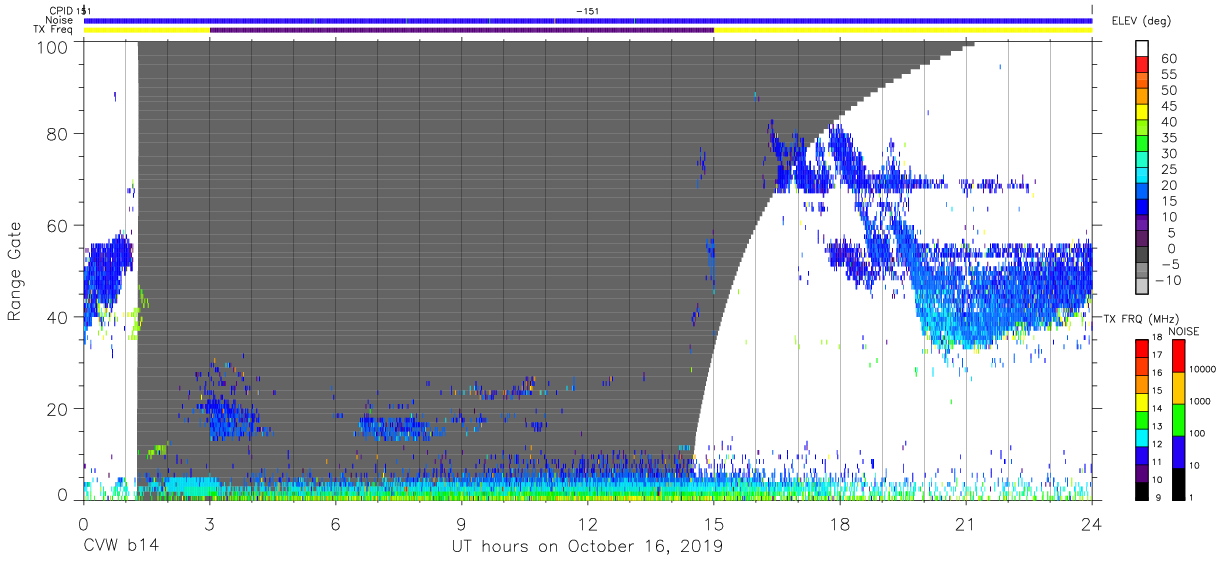Click ELEV colorbar label '50'
This screenshot has width=1228, height=567.
click(x=1169, y=91)
